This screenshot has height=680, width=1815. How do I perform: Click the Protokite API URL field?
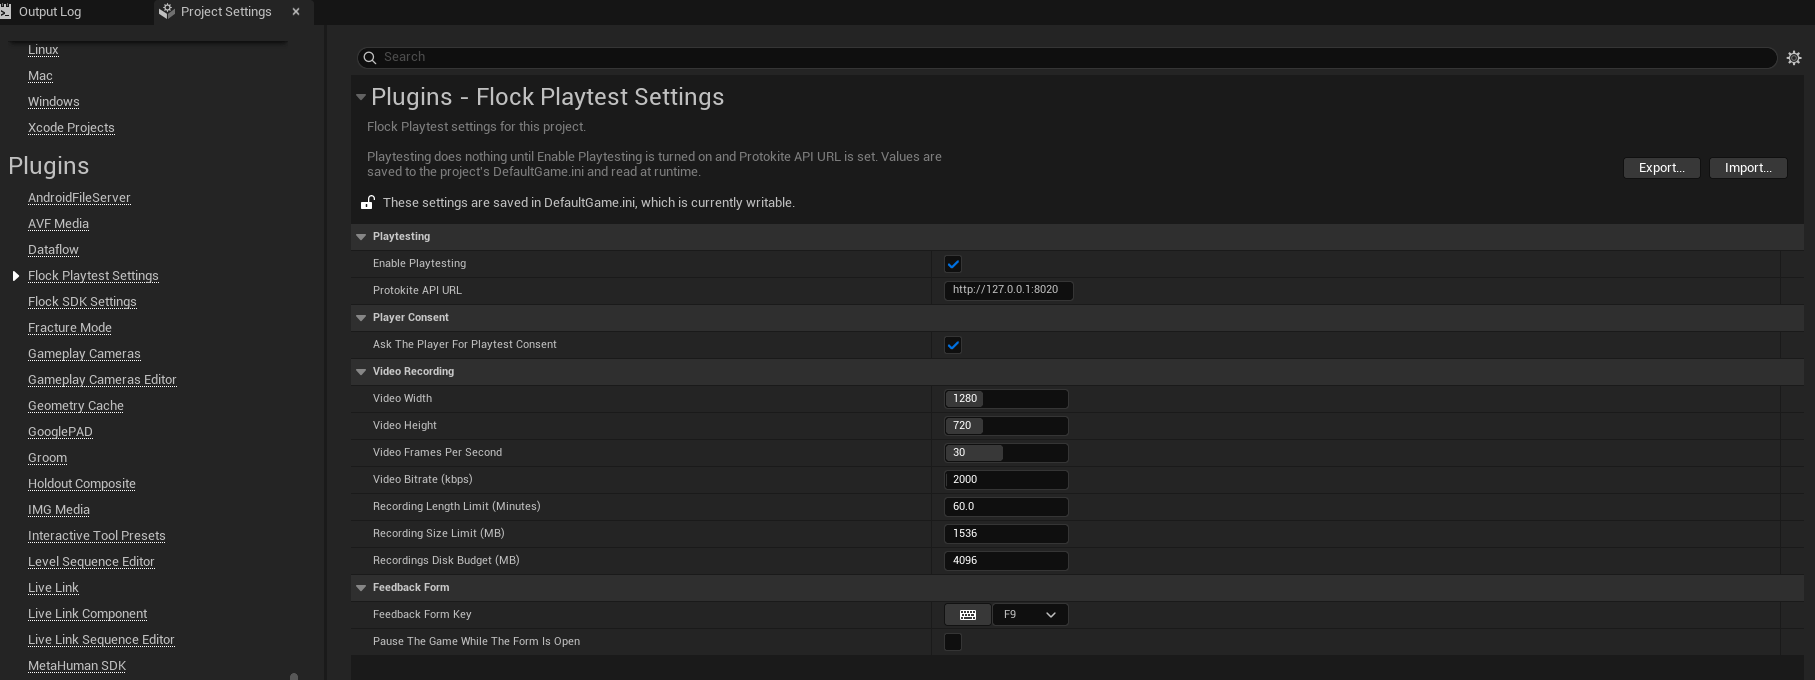click(x=1009, y=290)
